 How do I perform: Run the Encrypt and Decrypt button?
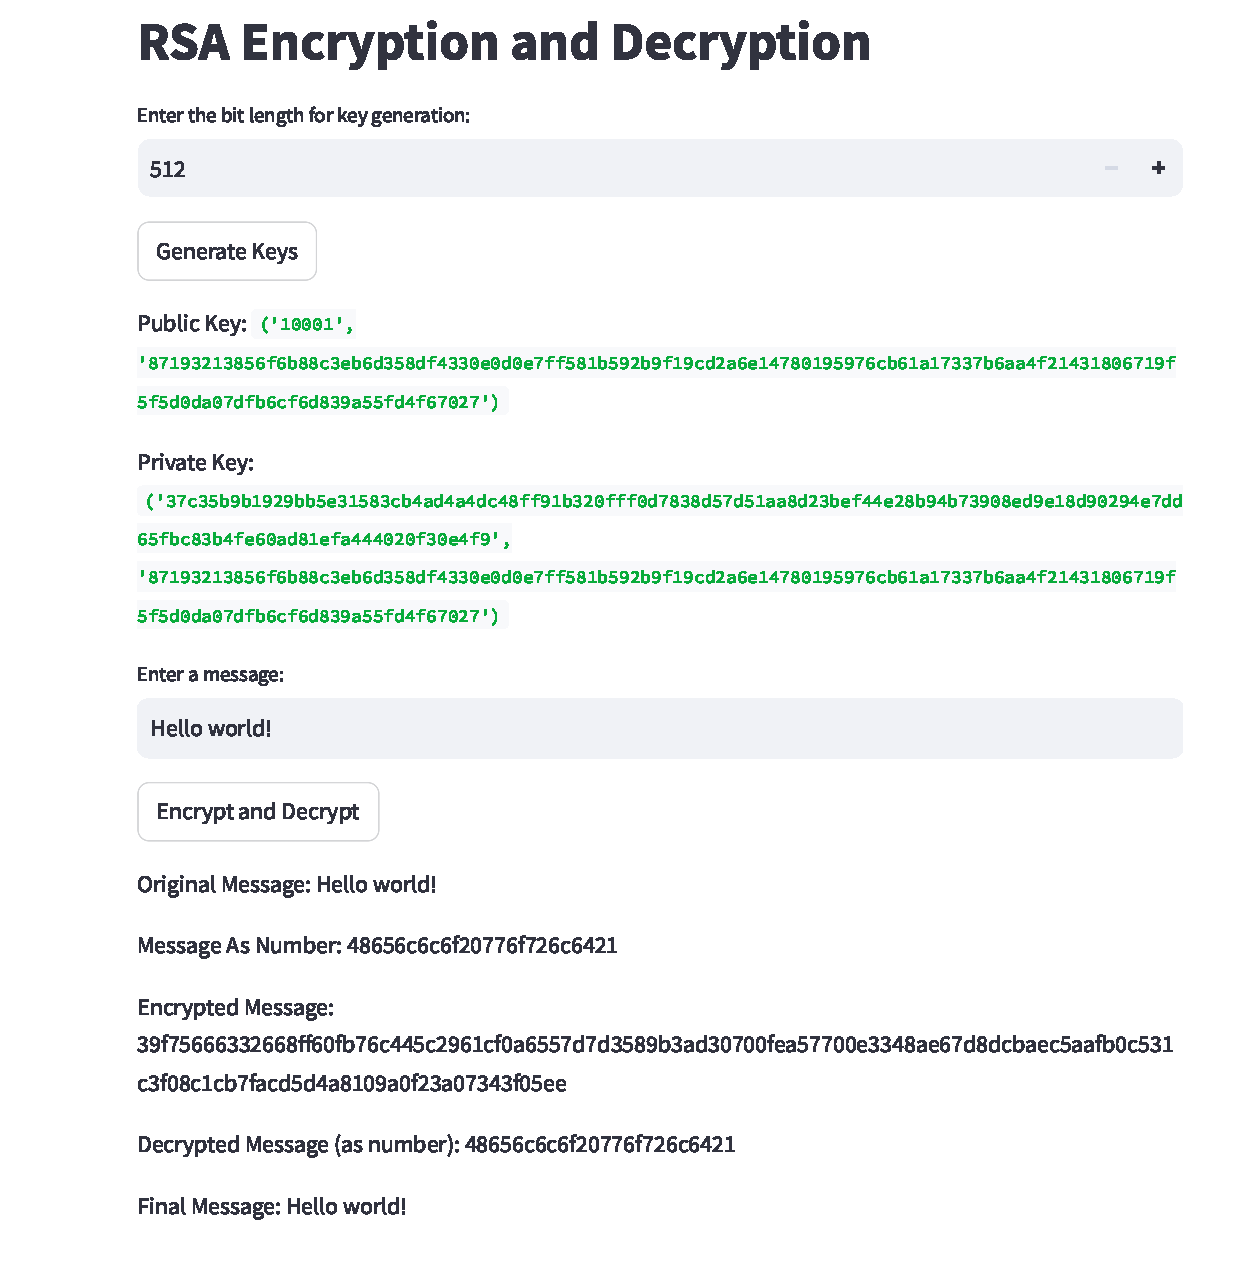pos(258,811)
